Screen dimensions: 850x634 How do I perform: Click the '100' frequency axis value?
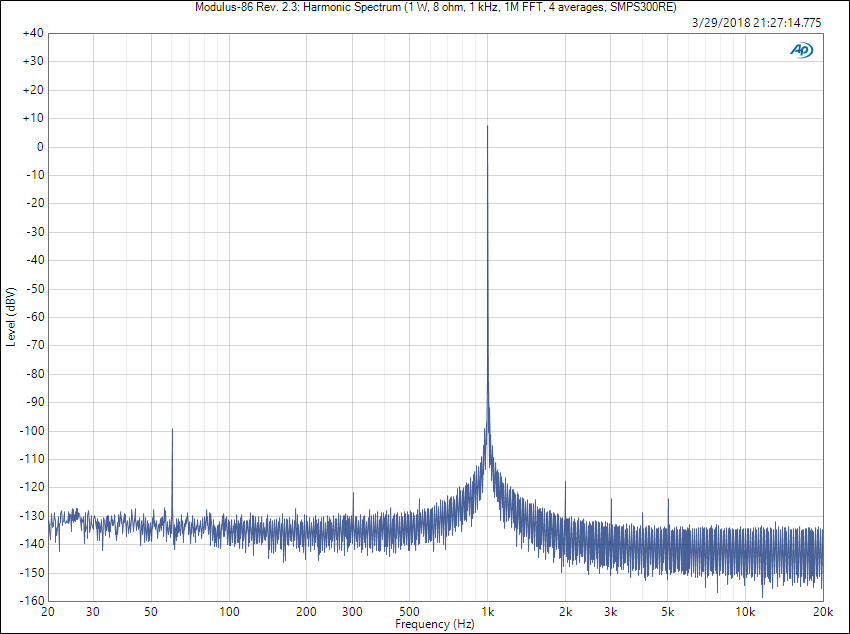tap(229, 612)
